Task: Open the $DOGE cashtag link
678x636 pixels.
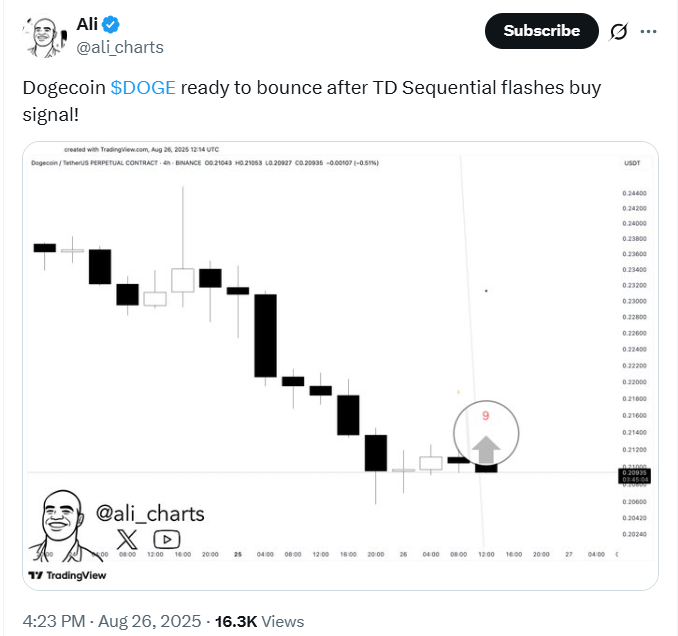Action: click(143, 87)
